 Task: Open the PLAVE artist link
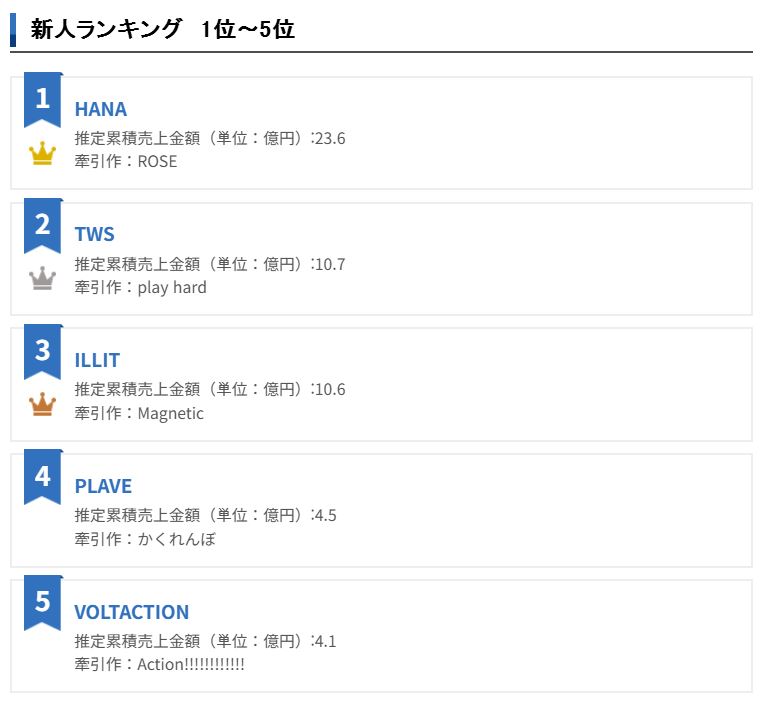point(103,486)
